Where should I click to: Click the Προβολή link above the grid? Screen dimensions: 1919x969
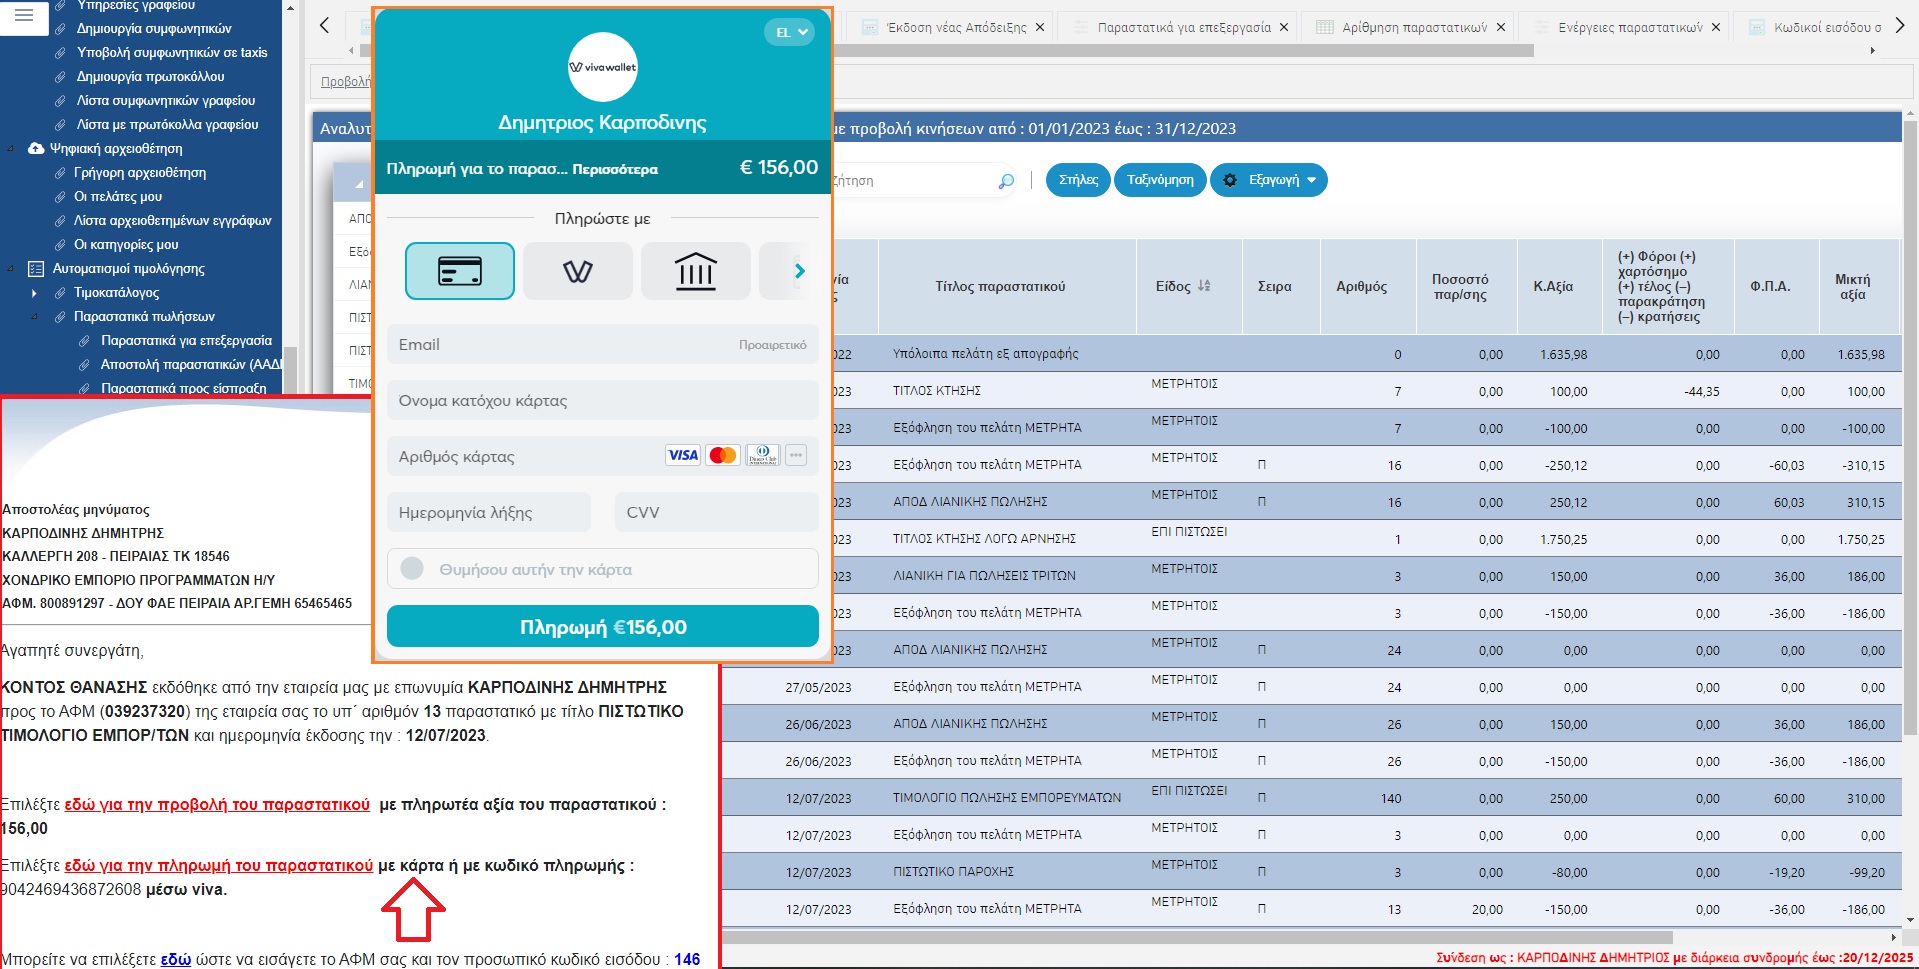345,82
